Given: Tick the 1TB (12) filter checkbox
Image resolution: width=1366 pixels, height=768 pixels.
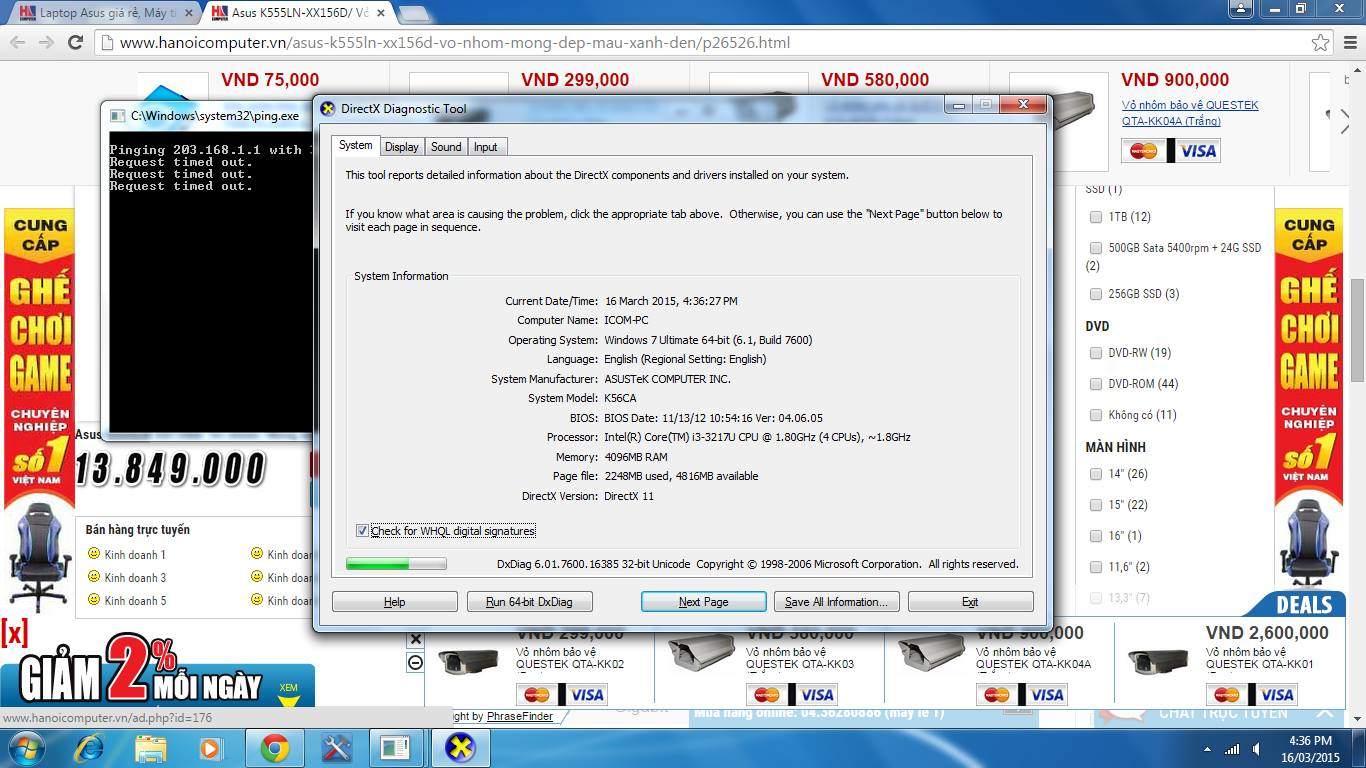Looking at the screenshot, I should [x=1095, y=217].
